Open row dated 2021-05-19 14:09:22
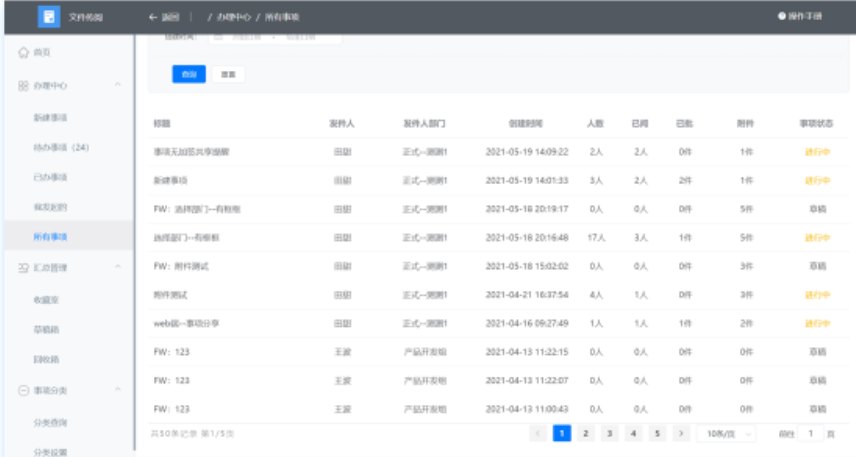Image resolution: width=856 pixels, height=457 pixels. pos(498,152)
